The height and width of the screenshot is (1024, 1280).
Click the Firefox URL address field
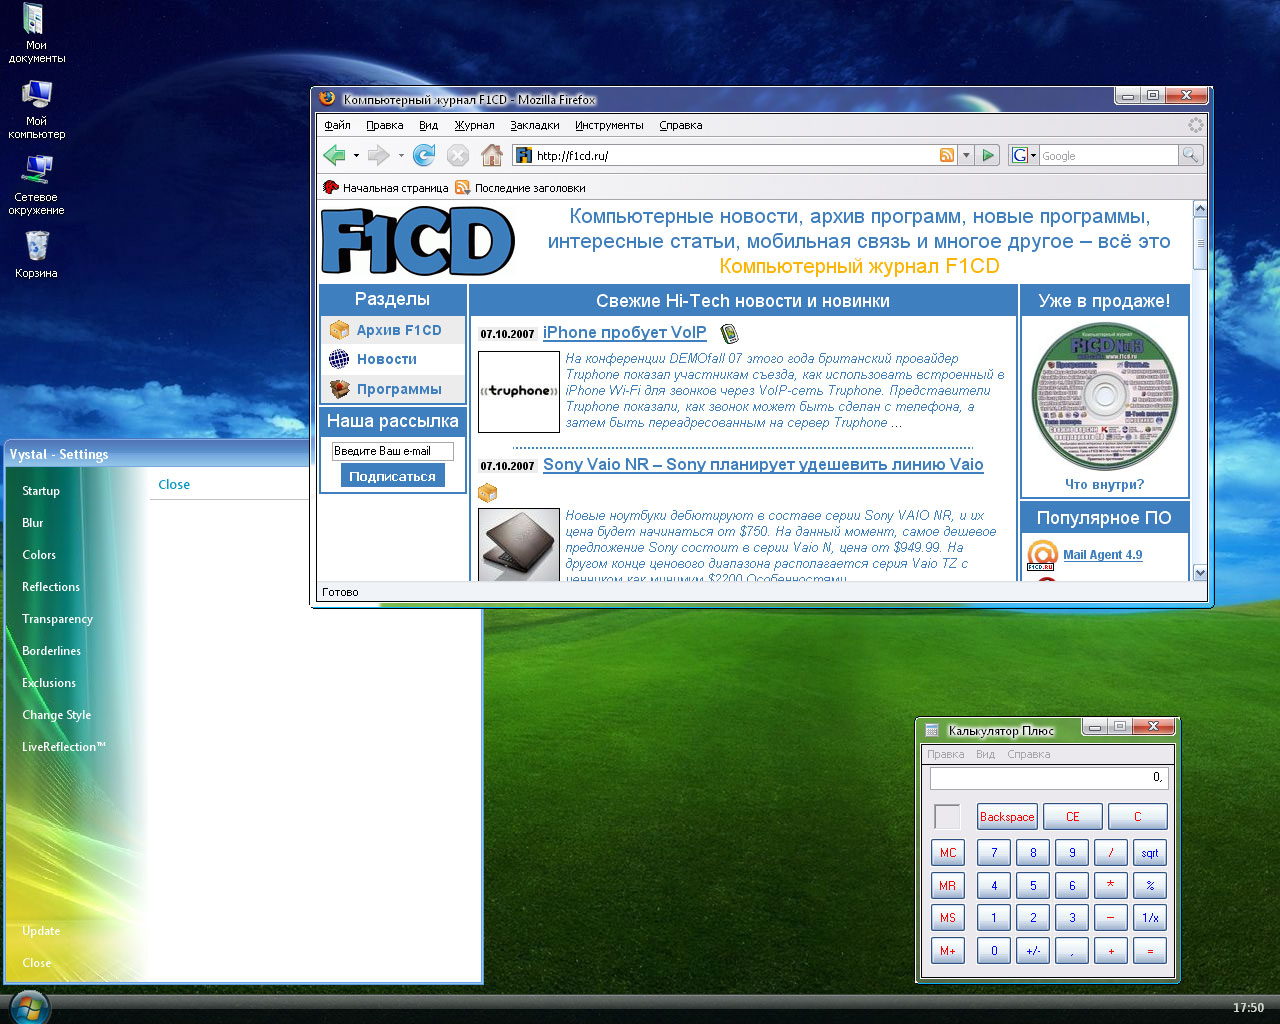(x=735, y=155)
